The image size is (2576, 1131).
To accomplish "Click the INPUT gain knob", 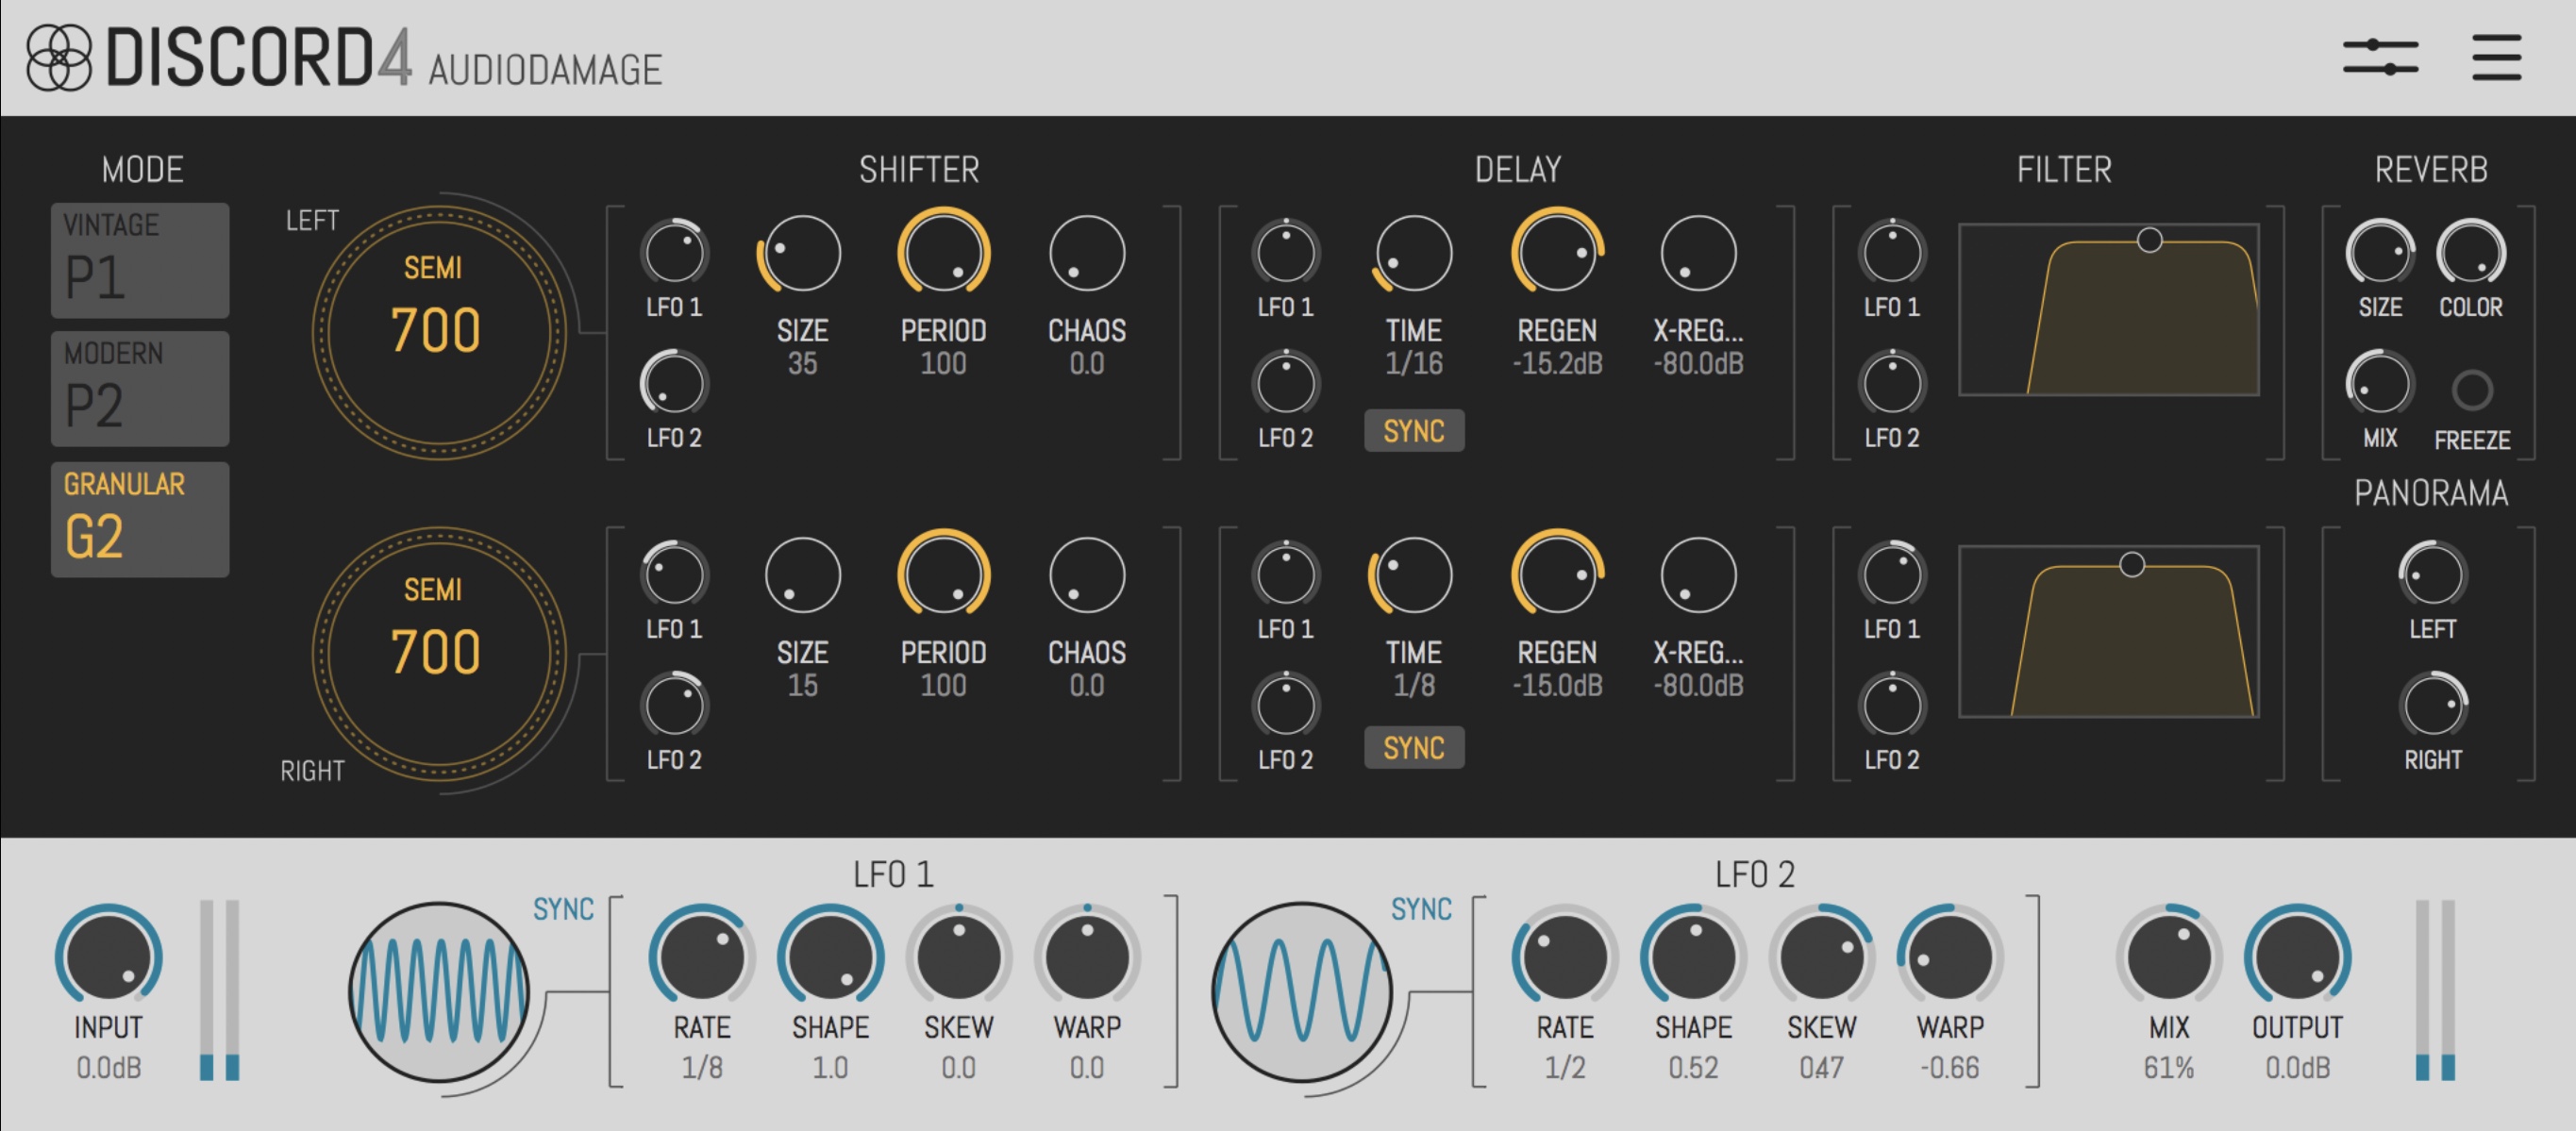I will [108, 957].
